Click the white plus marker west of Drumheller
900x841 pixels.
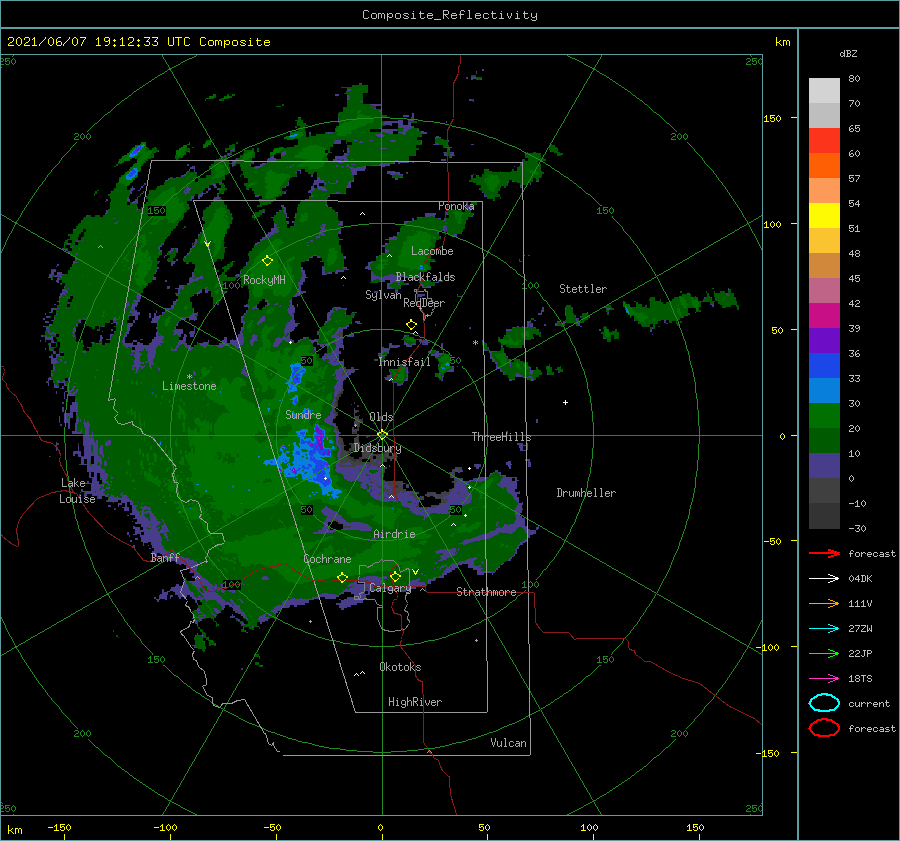565,402
